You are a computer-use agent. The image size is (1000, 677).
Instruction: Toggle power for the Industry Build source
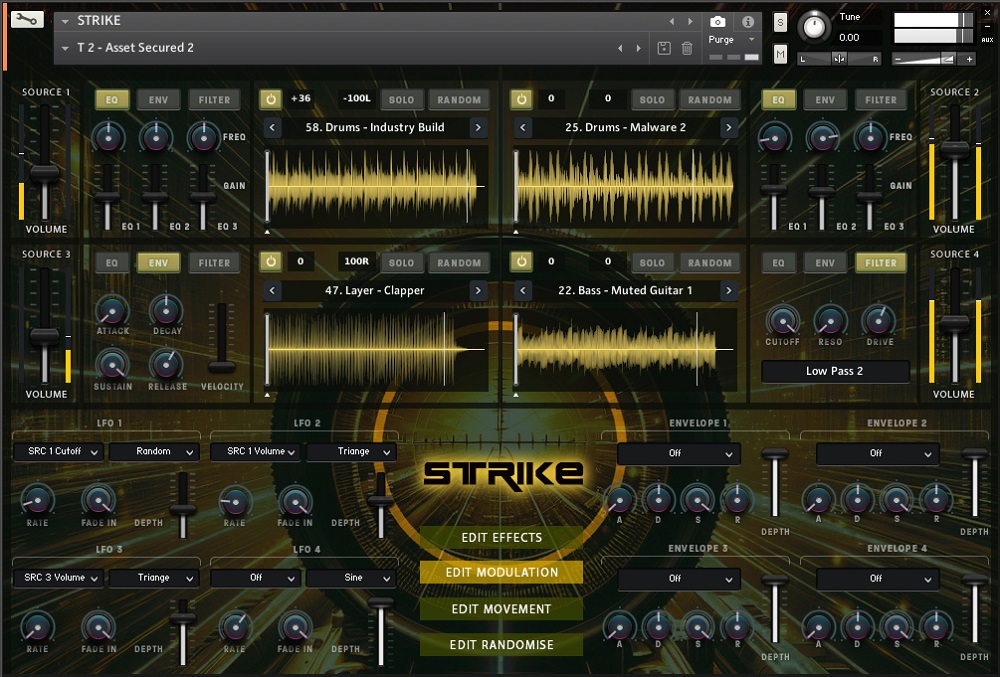point(271,99)
